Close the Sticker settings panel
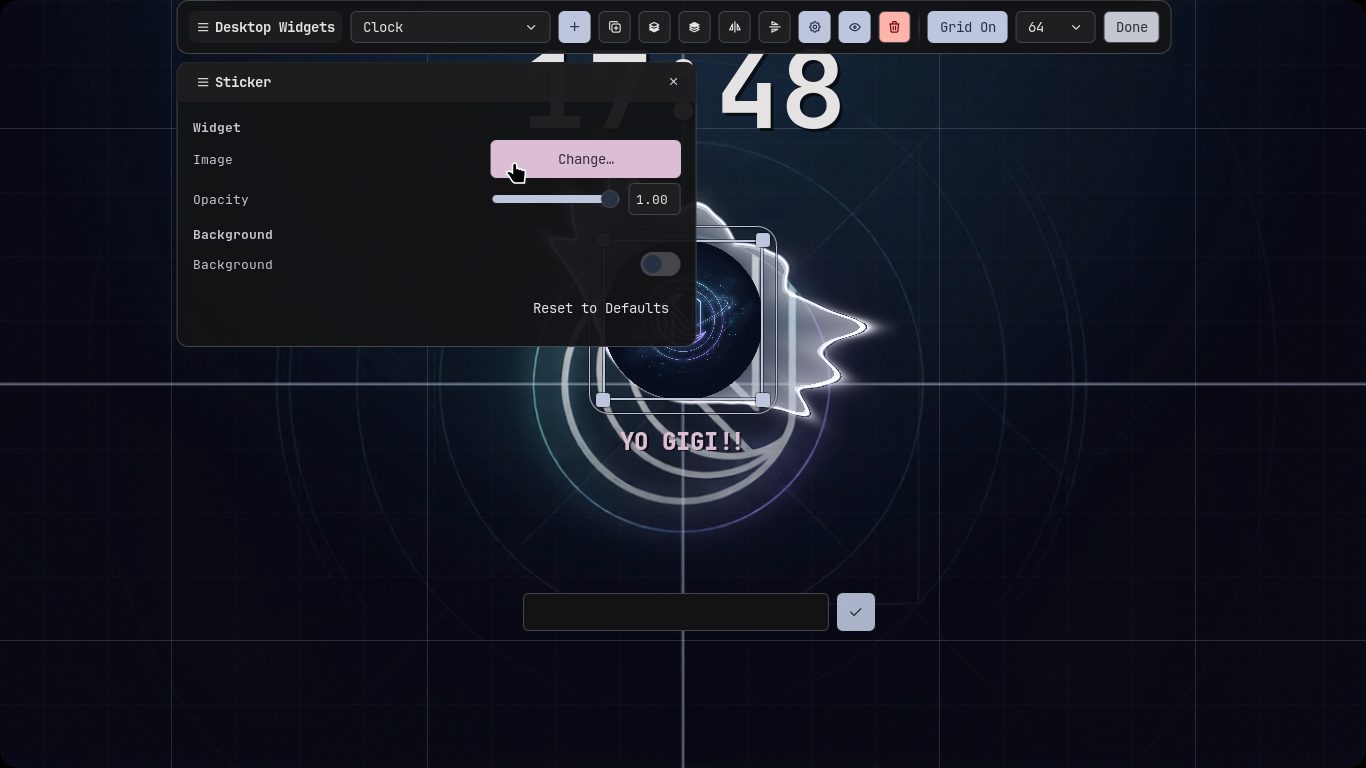 673,82
